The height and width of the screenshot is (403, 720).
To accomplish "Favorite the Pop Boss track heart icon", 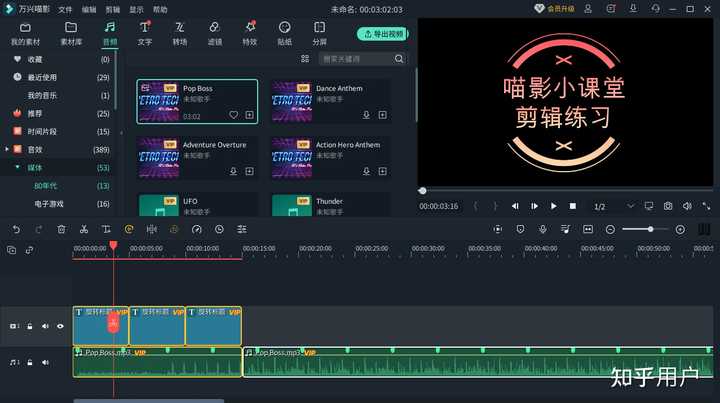I will (233, 115).
